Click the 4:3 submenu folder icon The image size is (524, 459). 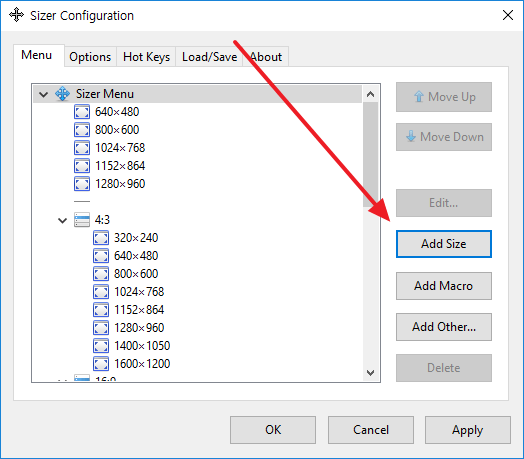(82, 220)
